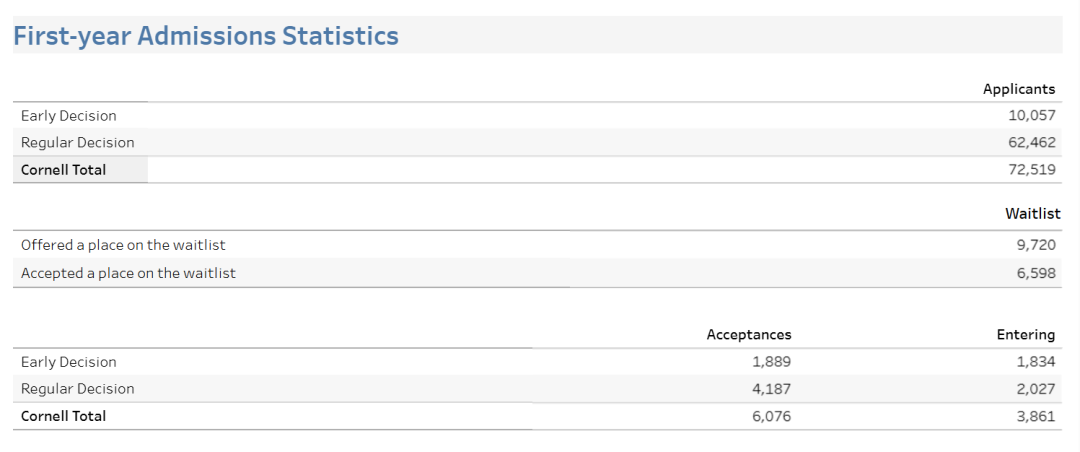Select the Entering column header

pos(1025,335)
